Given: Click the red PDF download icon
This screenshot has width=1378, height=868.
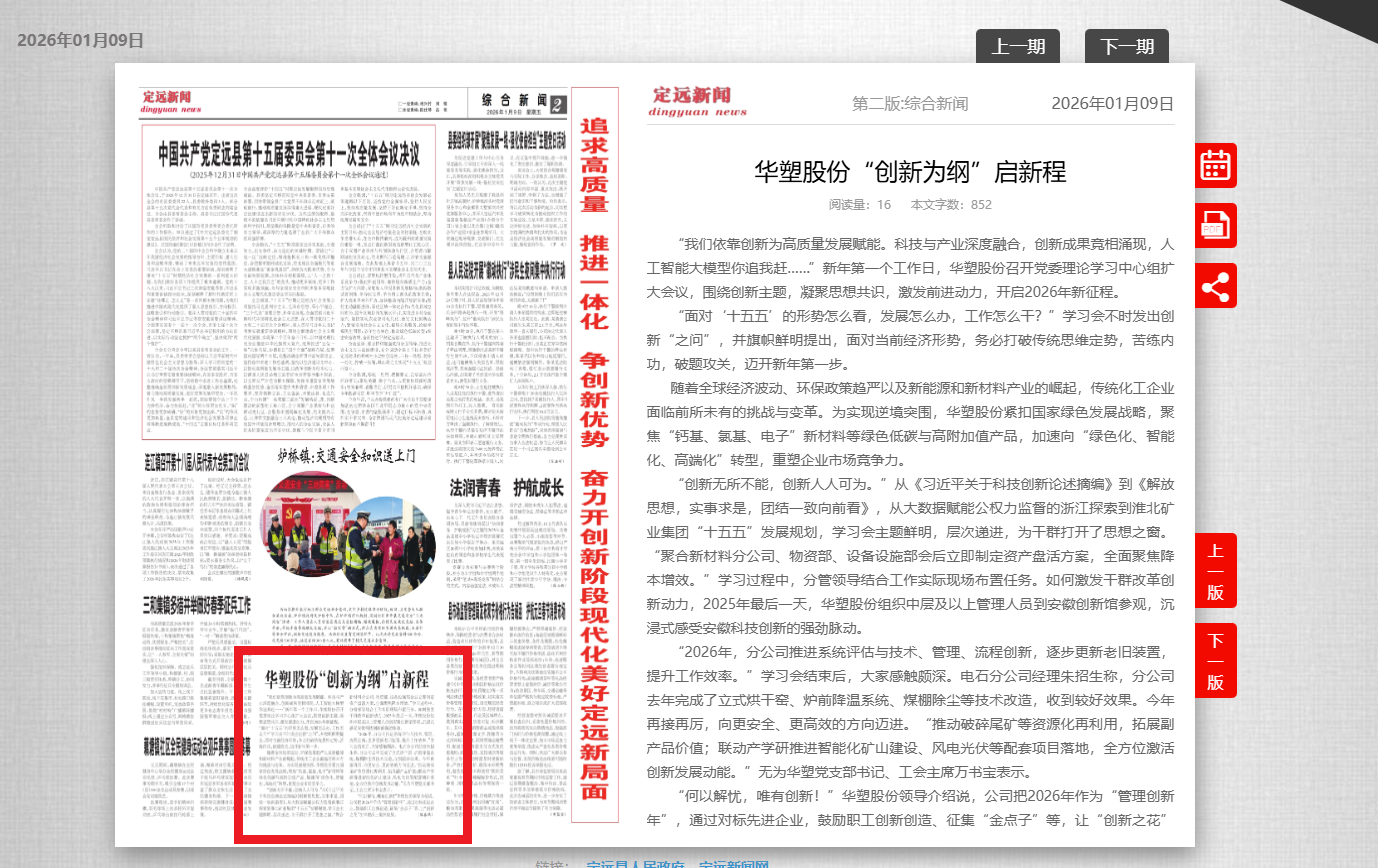Looking at the screenshot, I should point(1215,225).
